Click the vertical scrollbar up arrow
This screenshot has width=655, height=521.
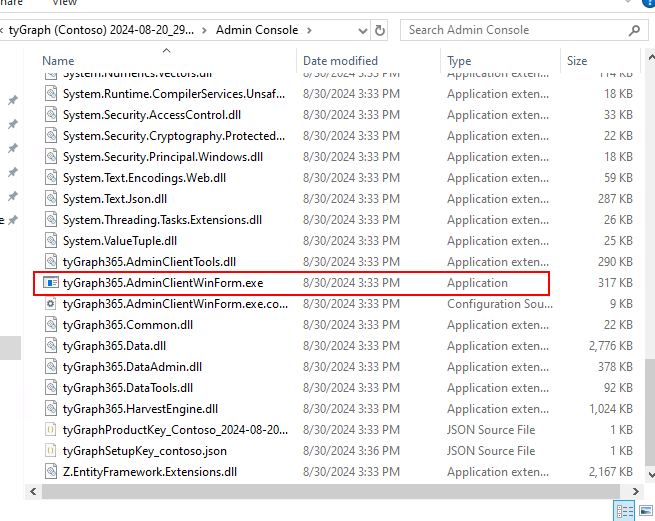pos(650,57)
